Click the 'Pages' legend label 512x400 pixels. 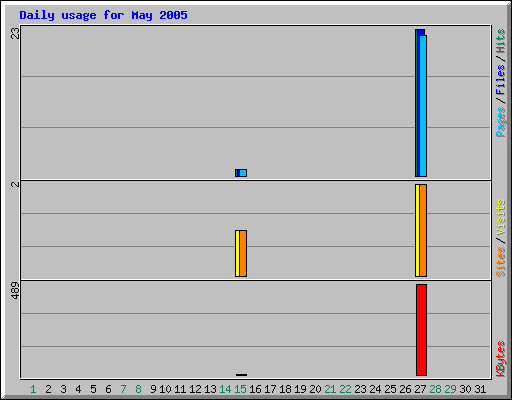pyautogui.click(x=500, y=122)
